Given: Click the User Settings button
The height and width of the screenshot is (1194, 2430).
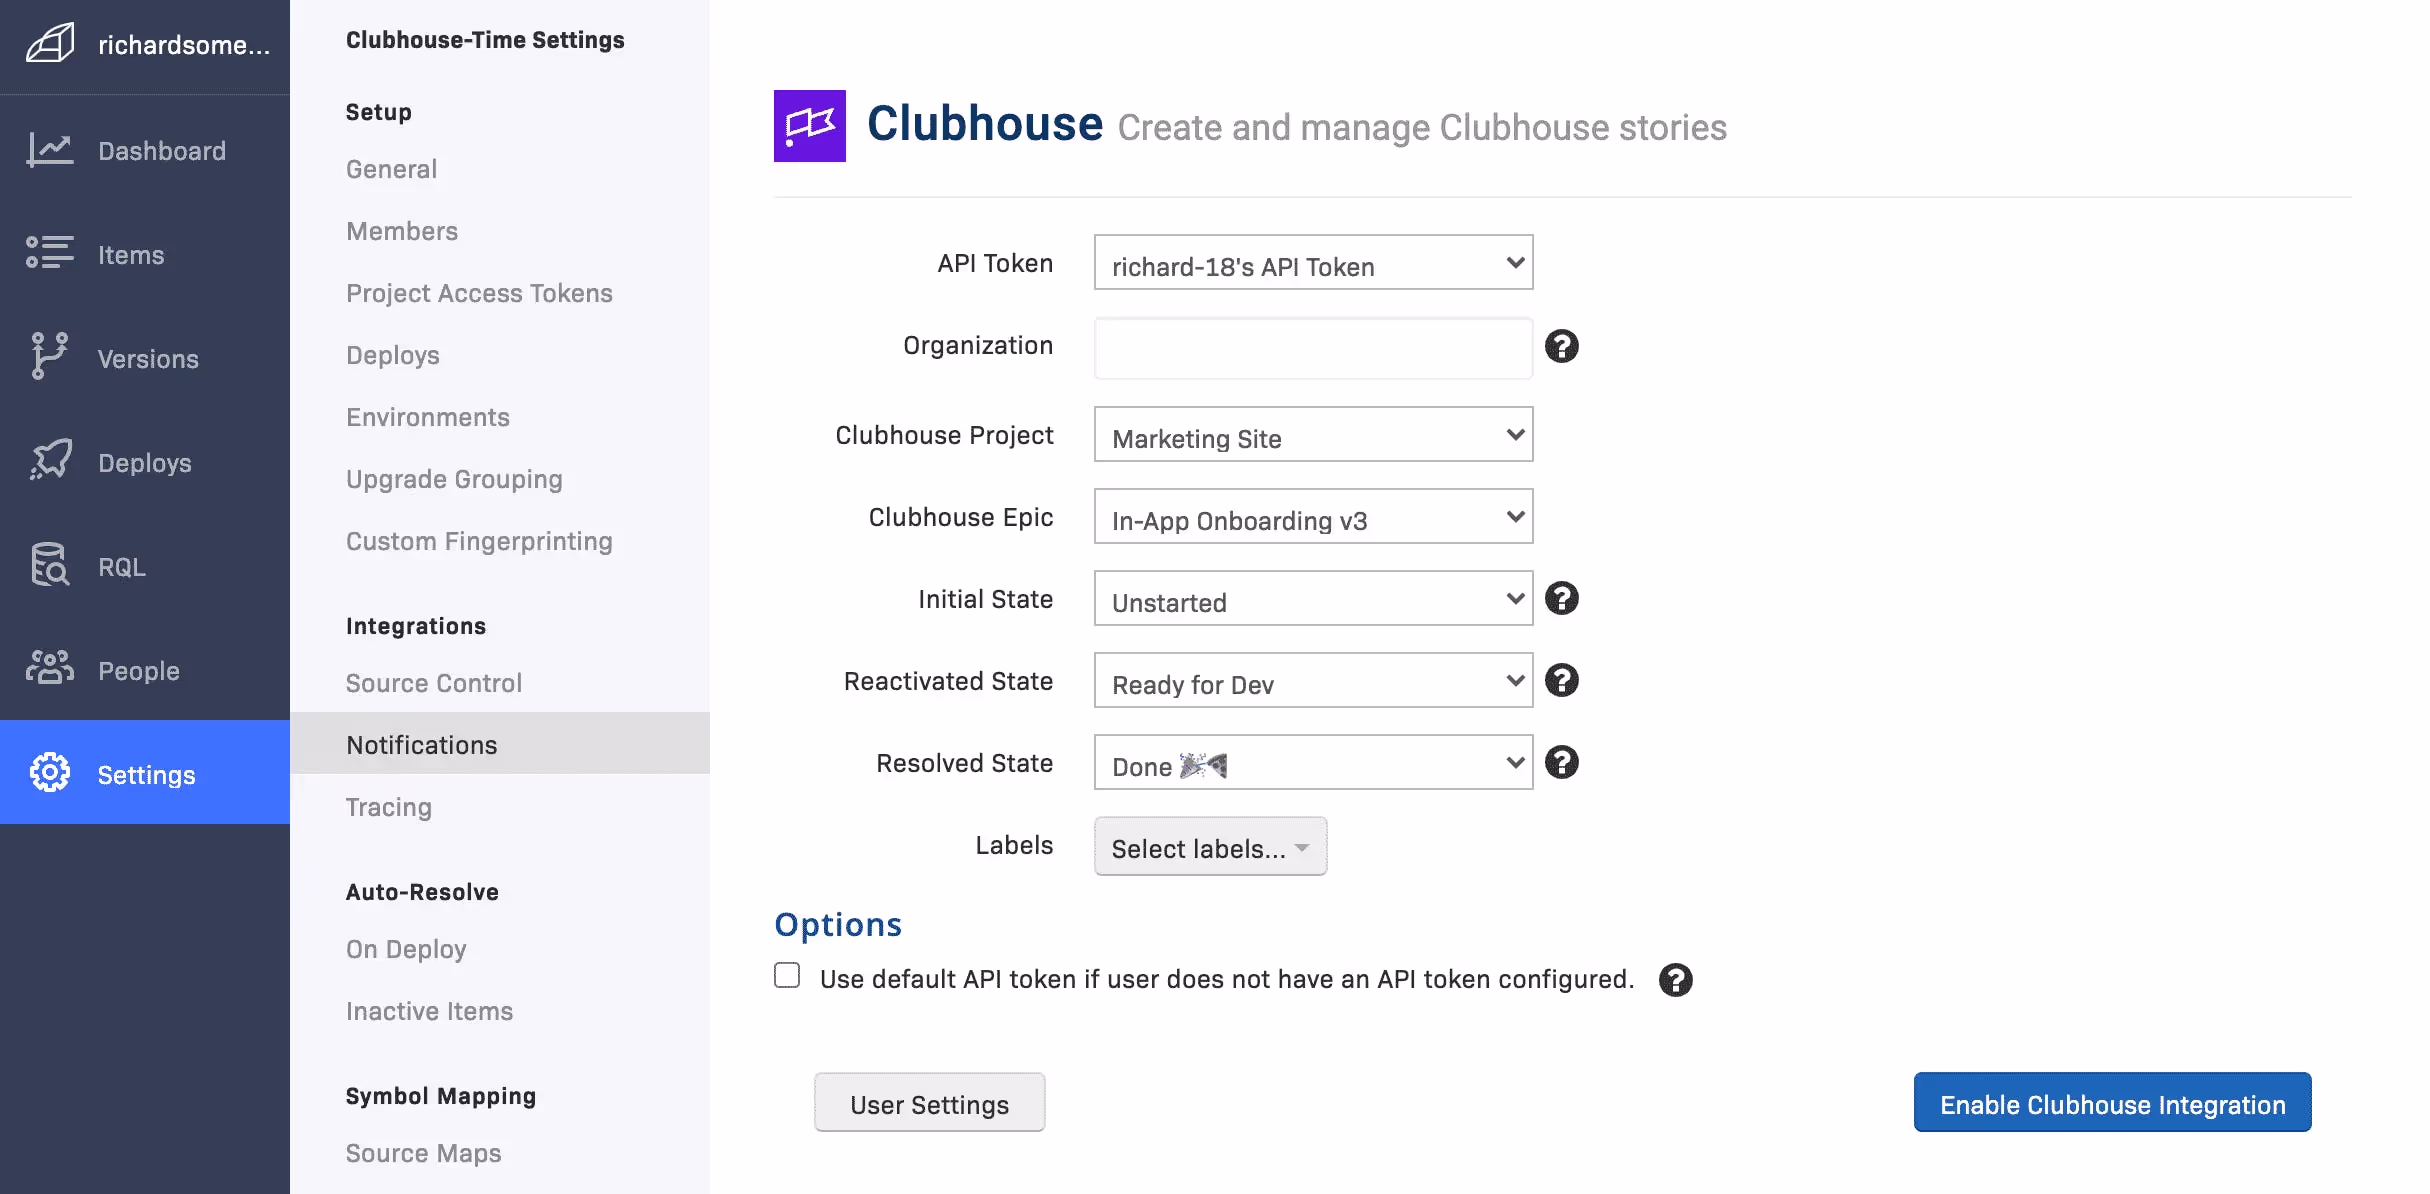Looking at the screenshot, I should click(929, 1103).
